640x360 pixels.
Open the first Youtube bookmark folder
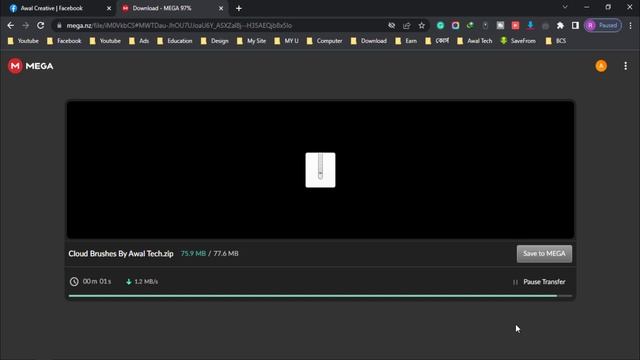tap(23, 41)
